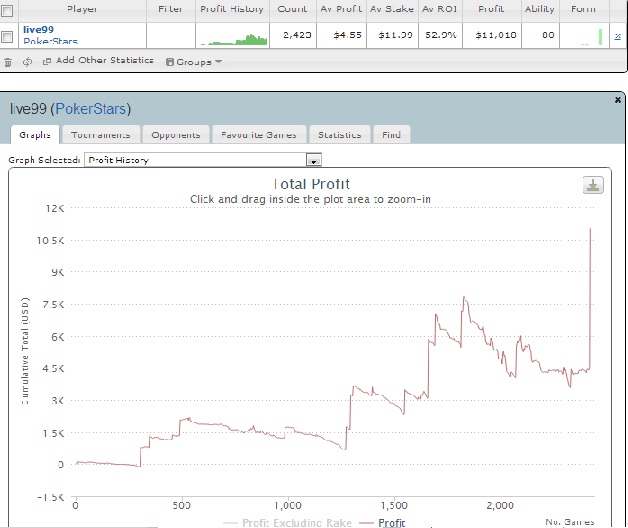Click the Profit History combo box
628x528 pixels.
[203, 160]
